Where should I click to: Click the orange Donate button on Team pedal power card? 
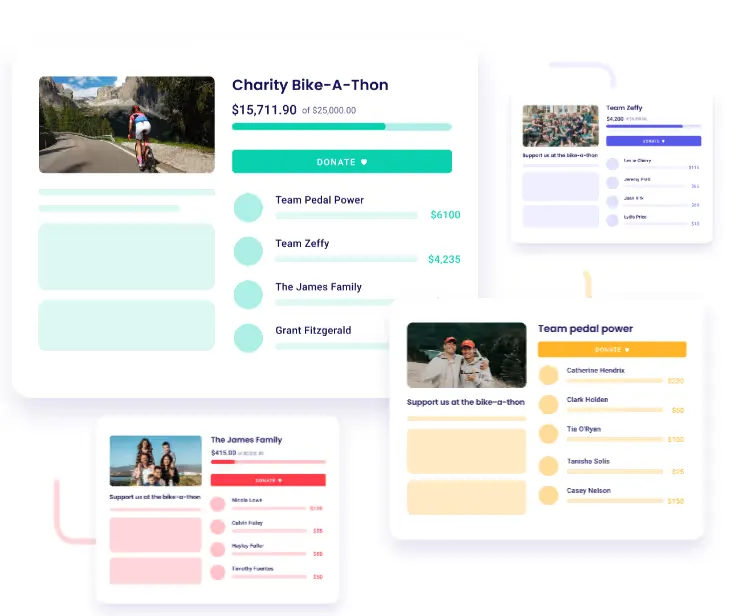click(x=612, y=350)
